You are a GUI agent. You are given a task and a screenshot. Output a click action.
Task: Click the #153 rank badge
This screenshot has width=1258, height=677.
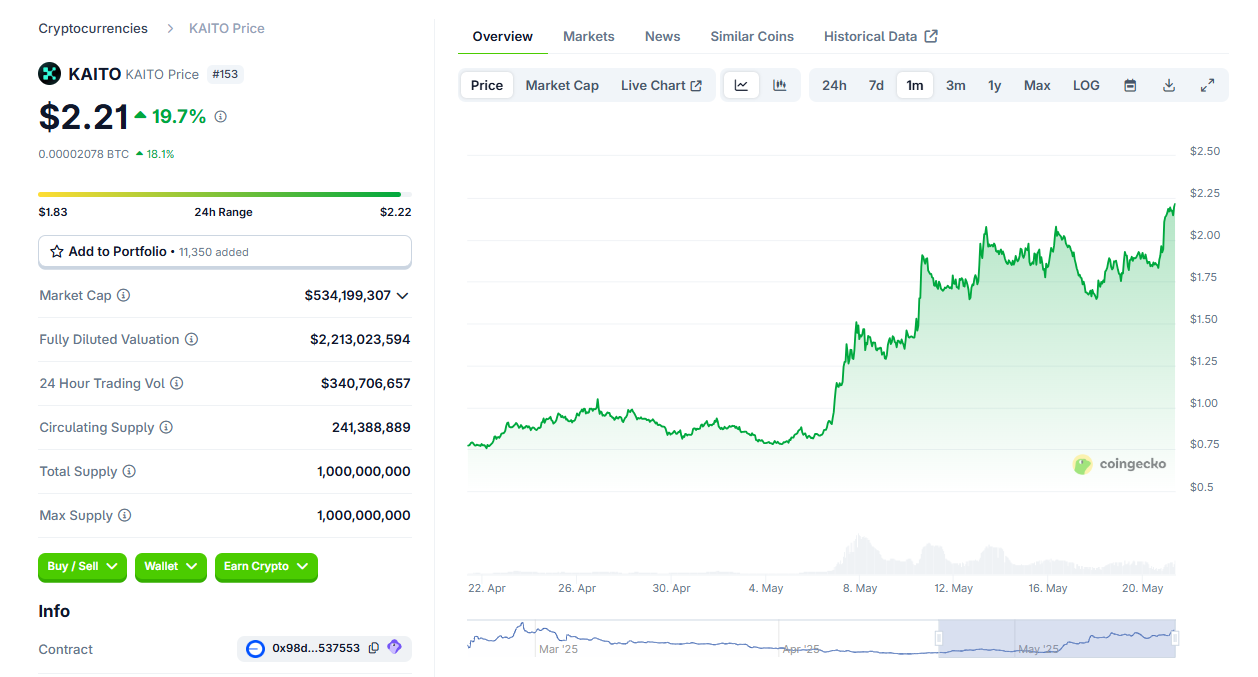[x=225, y=74]
